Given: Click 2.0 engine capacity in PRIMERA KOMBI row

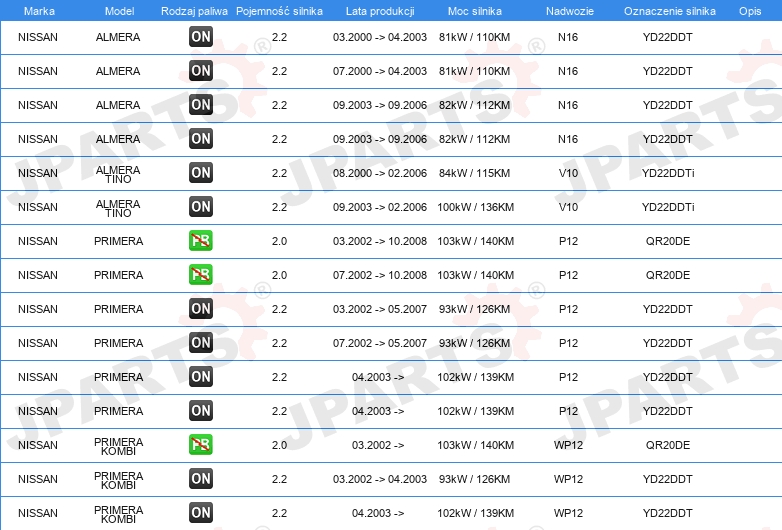Looking at the screenshot, I should (279, 445).
